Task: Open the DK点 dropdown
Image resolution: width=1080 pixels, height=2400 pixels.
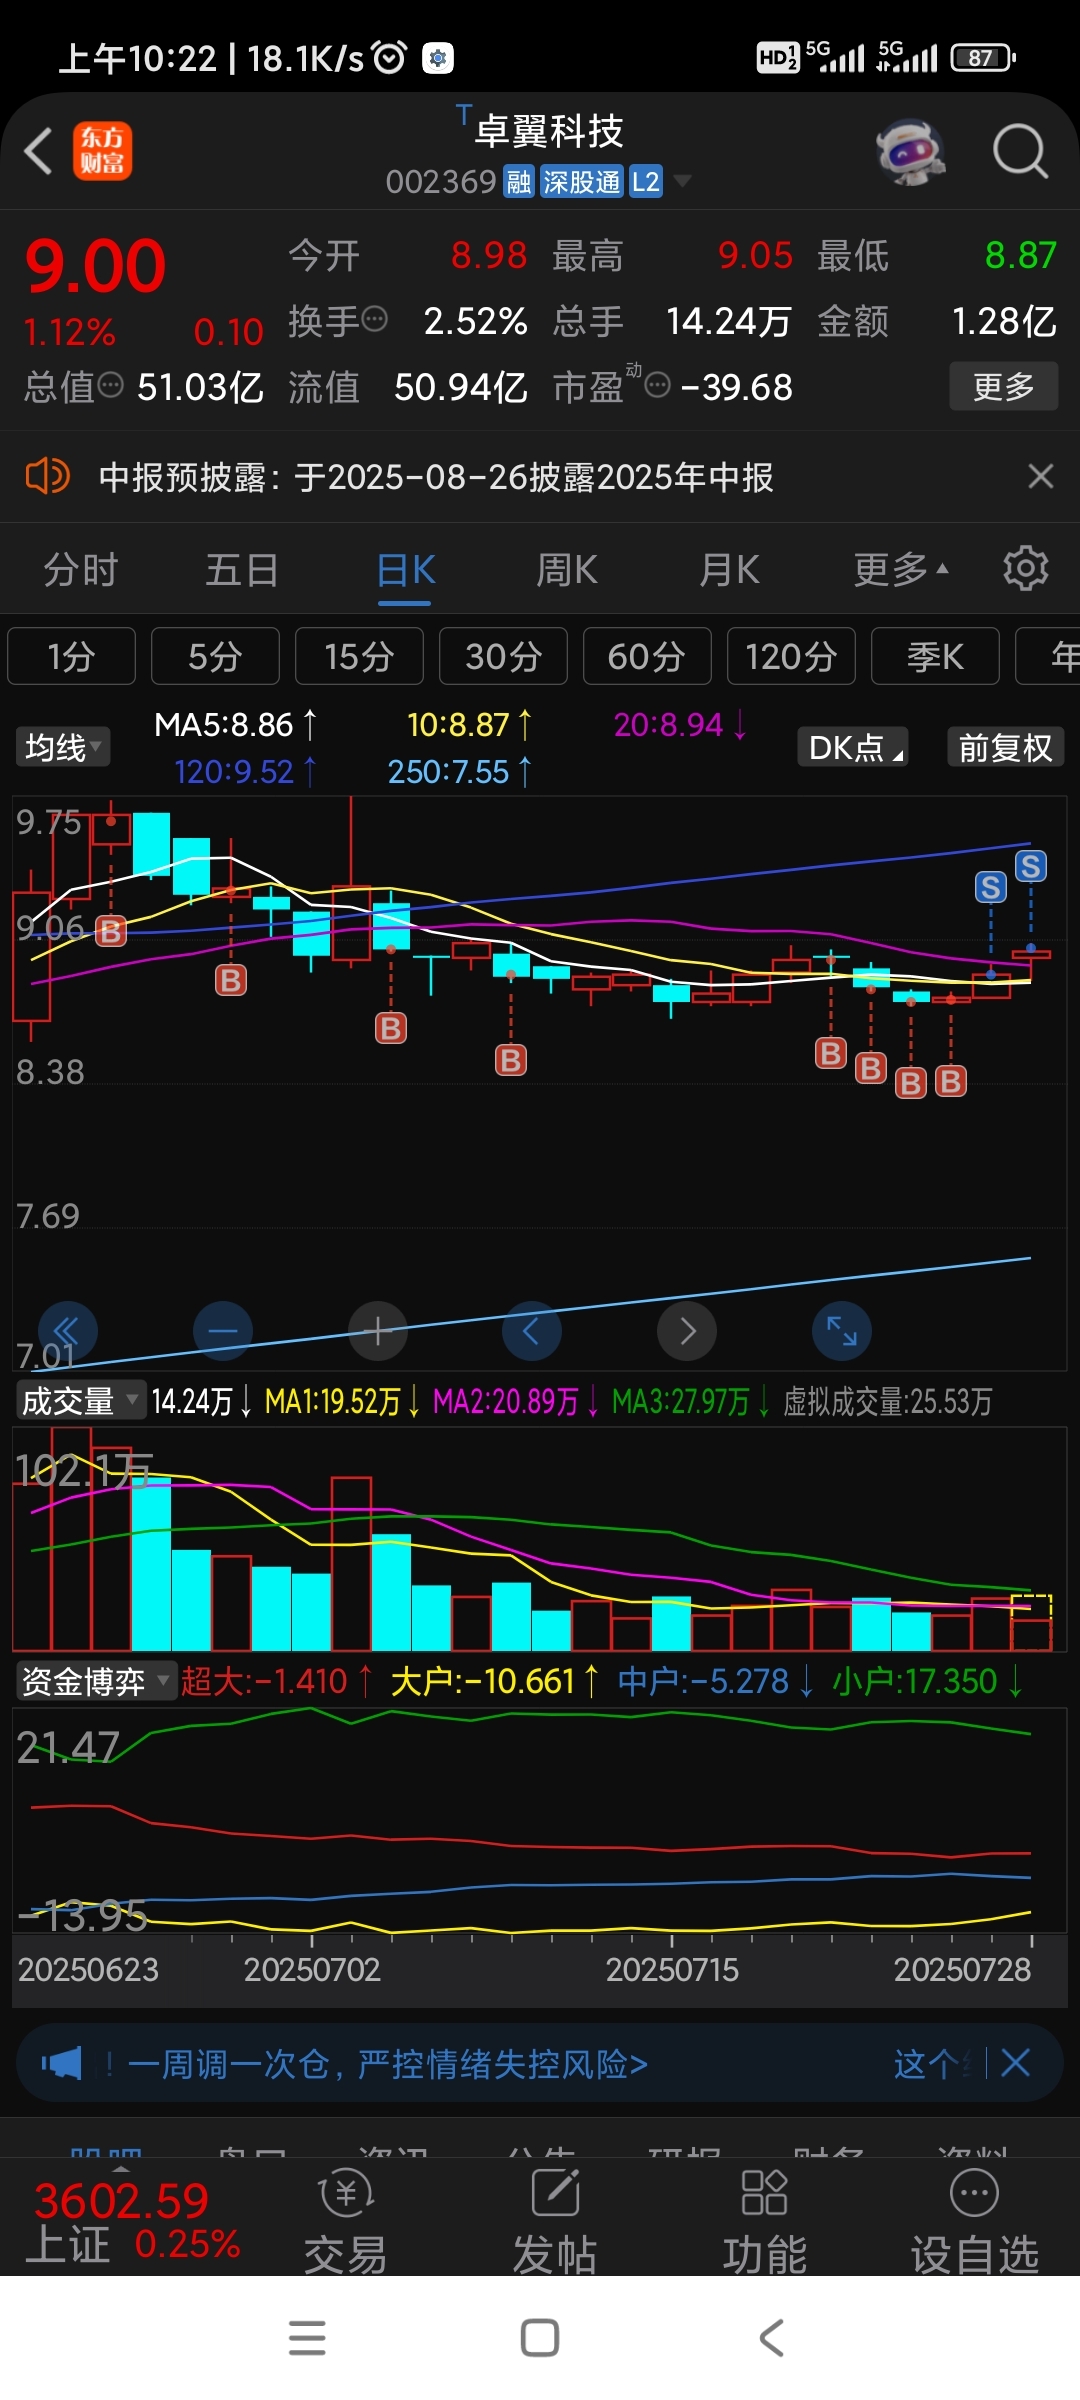Action: 854,747
